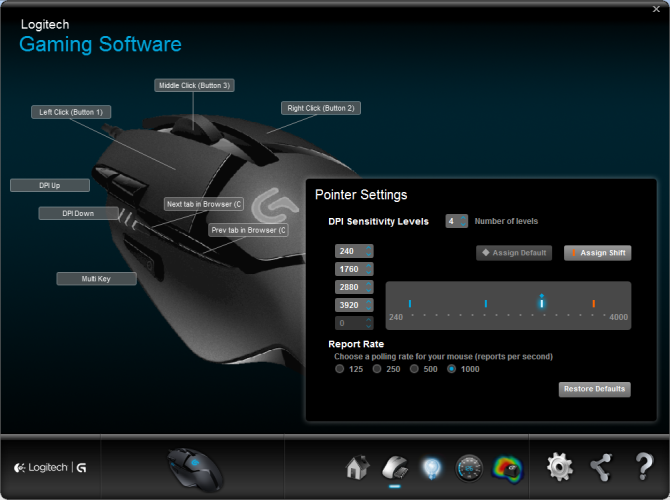Click the 1760 DPI level stepper arrows
This screenshot has height=500, width=670.
368,269
